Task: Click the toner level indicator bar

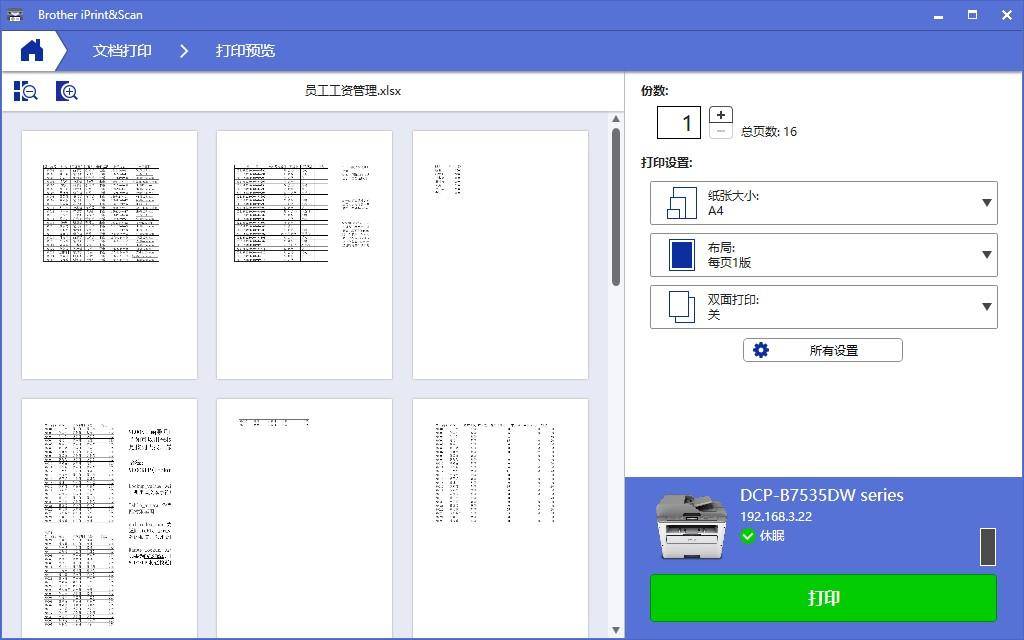Action: click(989, 545)
